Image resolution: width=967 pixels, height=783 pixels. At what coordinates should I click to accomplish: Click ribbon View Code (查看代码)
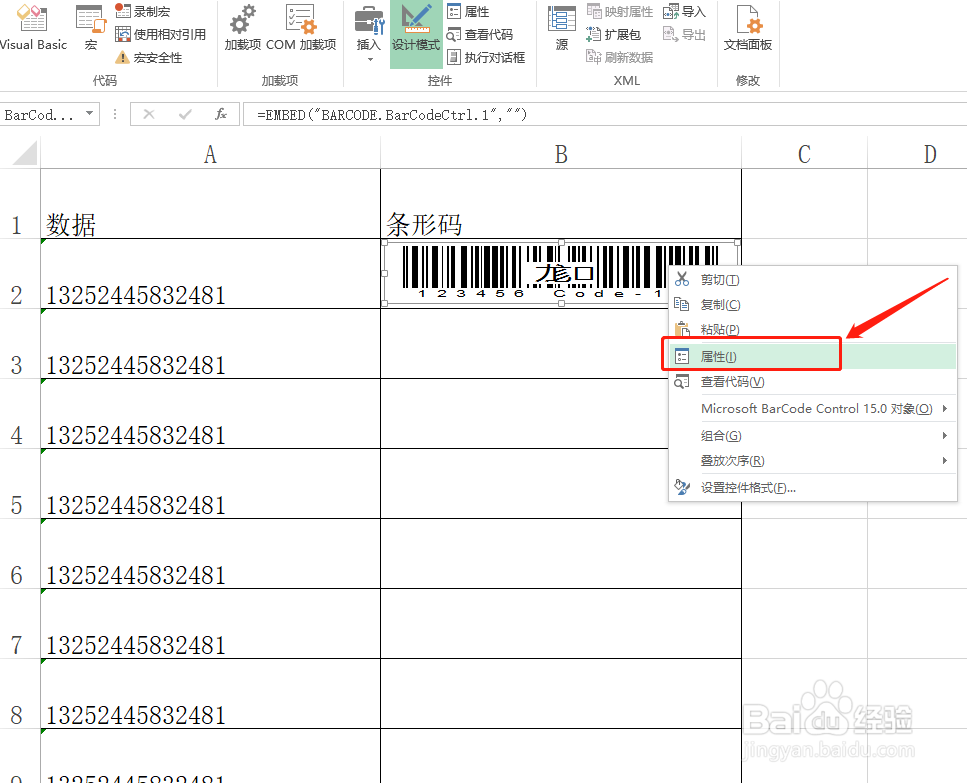[x=480, y=35]
